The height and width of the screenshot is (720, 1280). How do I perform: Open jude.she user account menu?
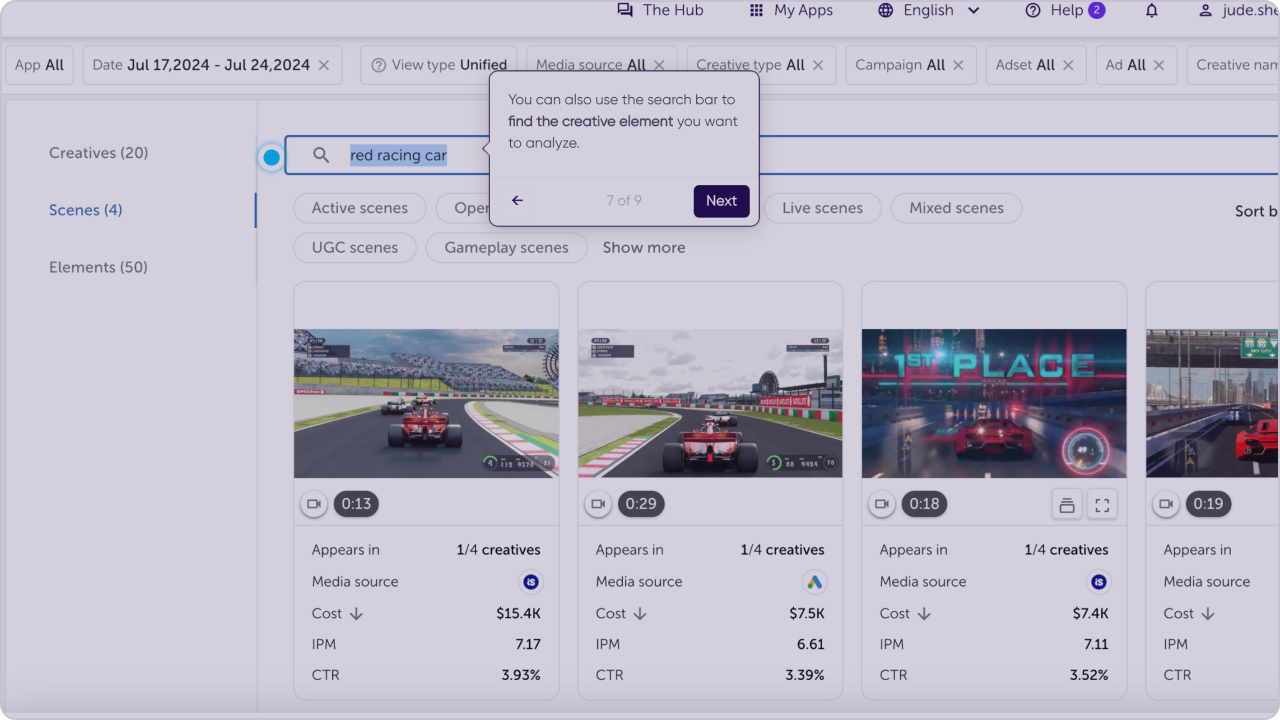click(x=1238, y=10)
